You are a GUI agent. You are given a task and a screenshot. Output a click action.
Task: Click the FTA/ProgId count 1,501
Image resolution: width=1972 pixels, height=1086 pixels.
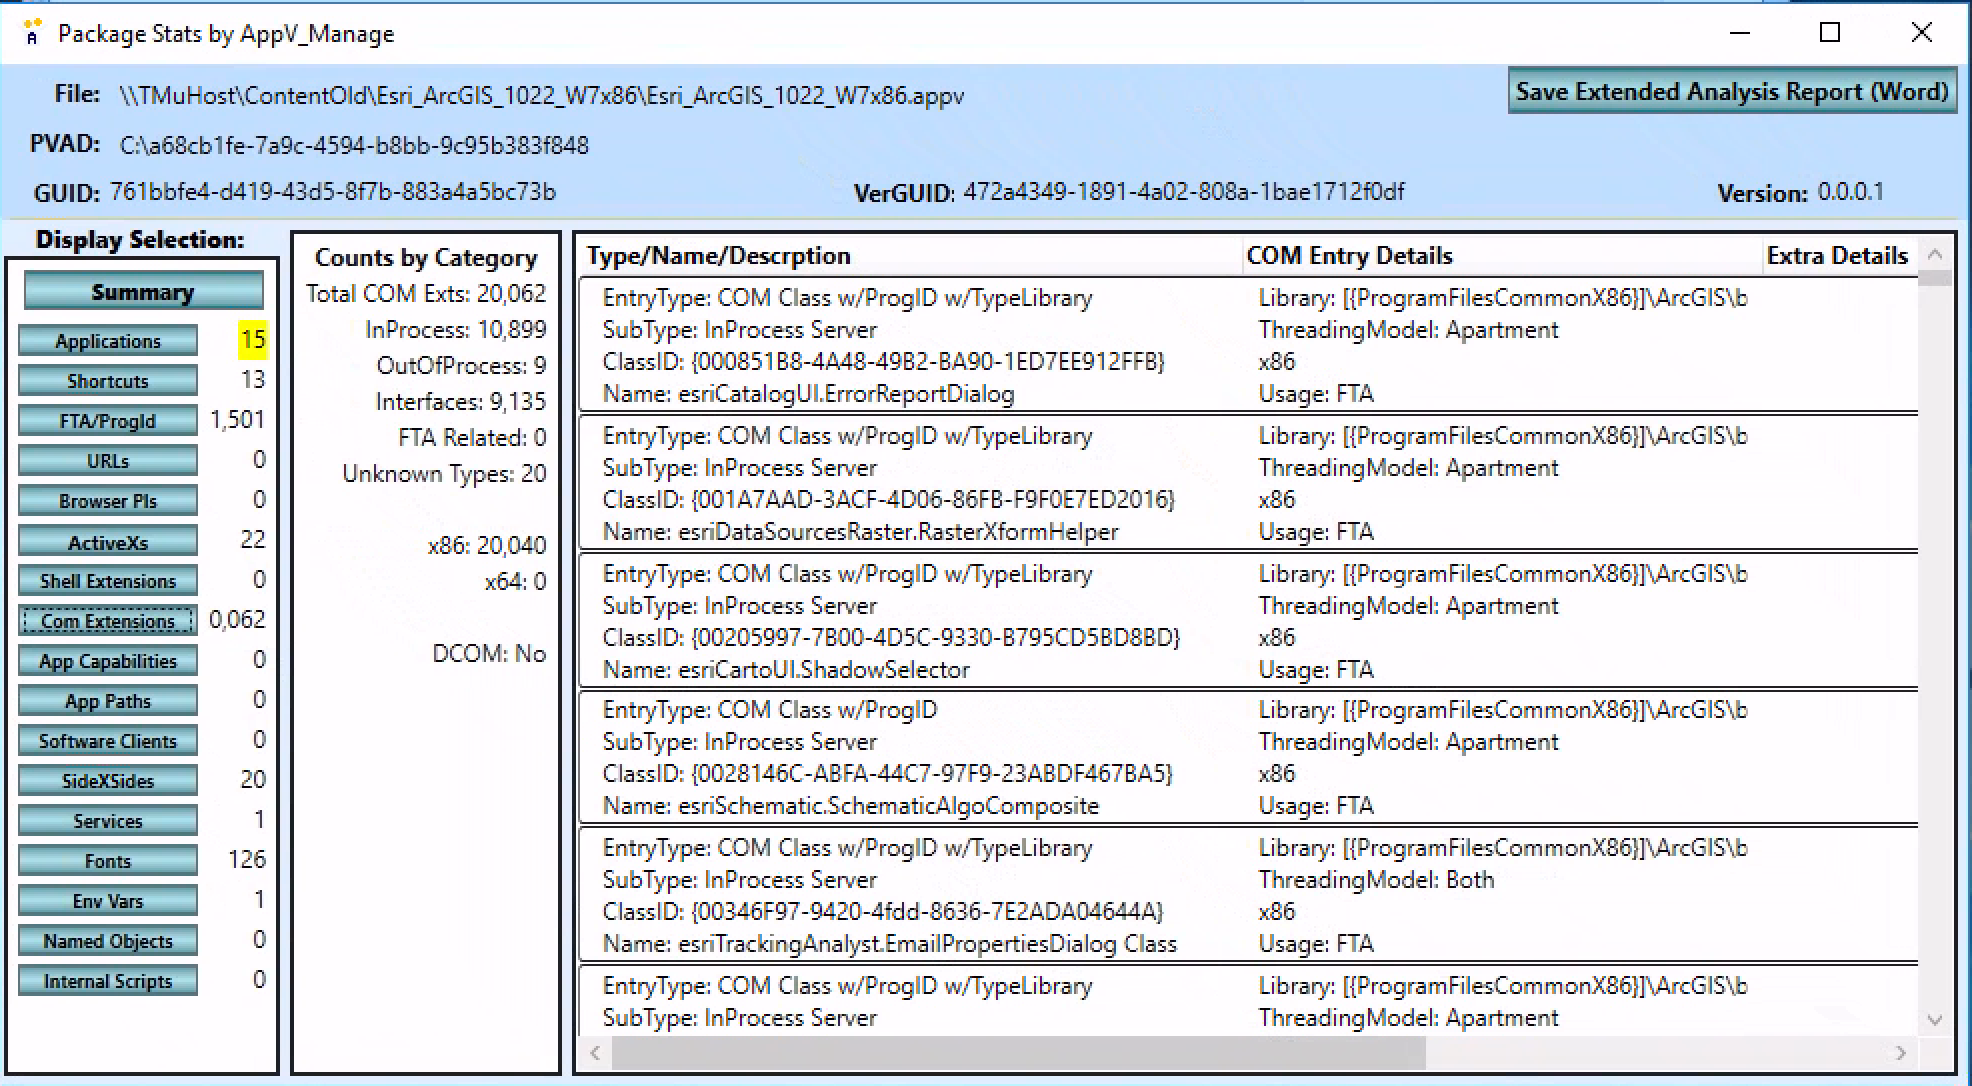[237, 420]
